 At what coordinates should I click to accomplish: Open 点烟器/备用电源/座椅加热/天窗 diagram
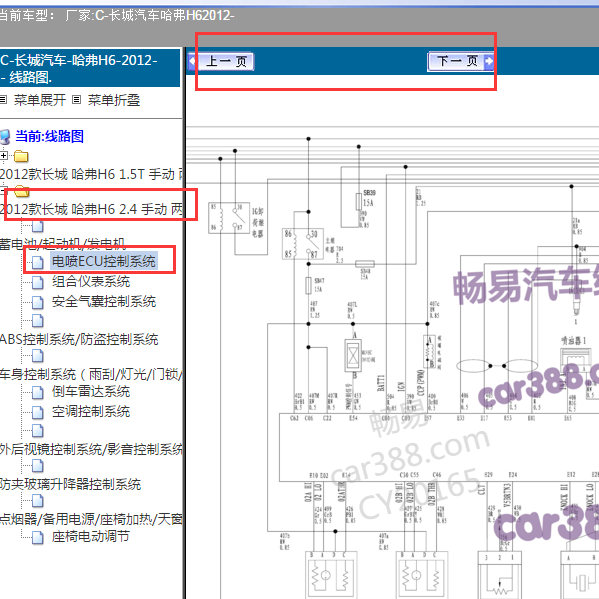point(91,519)
